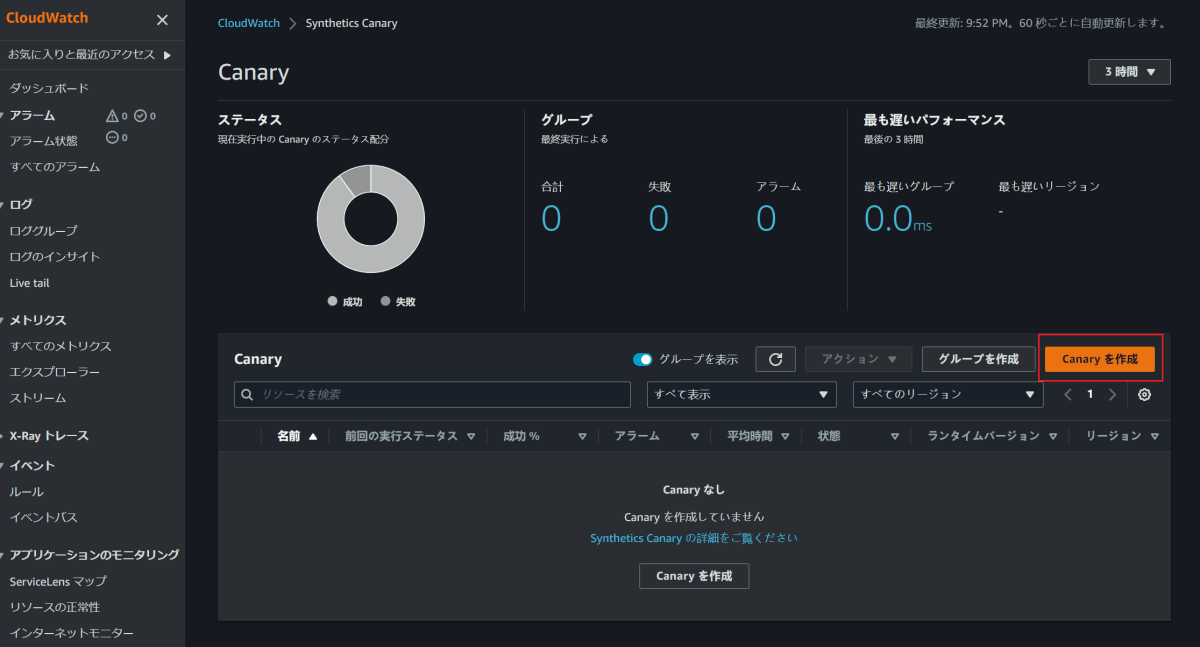Screen dimensions: 1200x647
Task: Open ダッシュボード in sidebar
Action: [x=49, y=88]
